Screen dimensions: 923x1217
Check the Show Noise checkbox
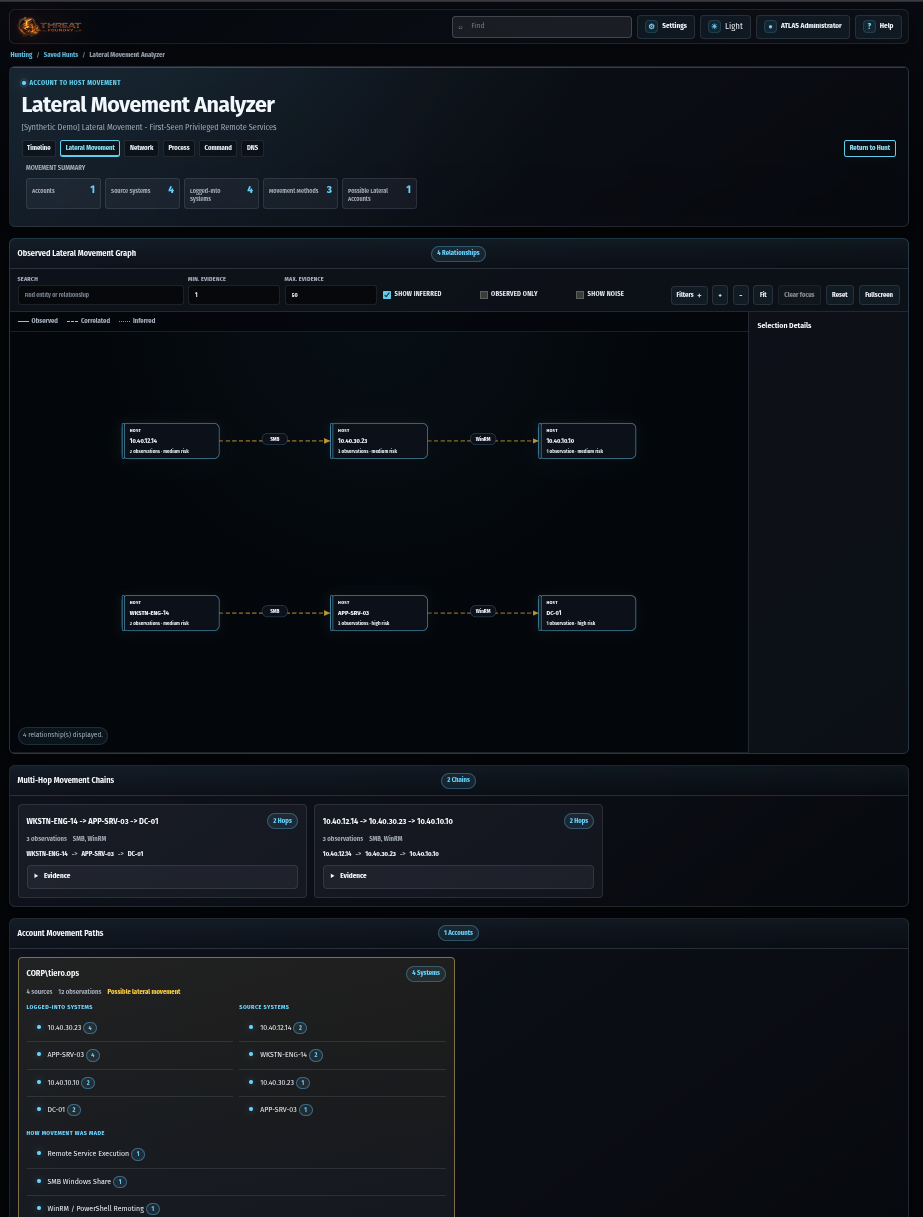click(x=580, y=295)
